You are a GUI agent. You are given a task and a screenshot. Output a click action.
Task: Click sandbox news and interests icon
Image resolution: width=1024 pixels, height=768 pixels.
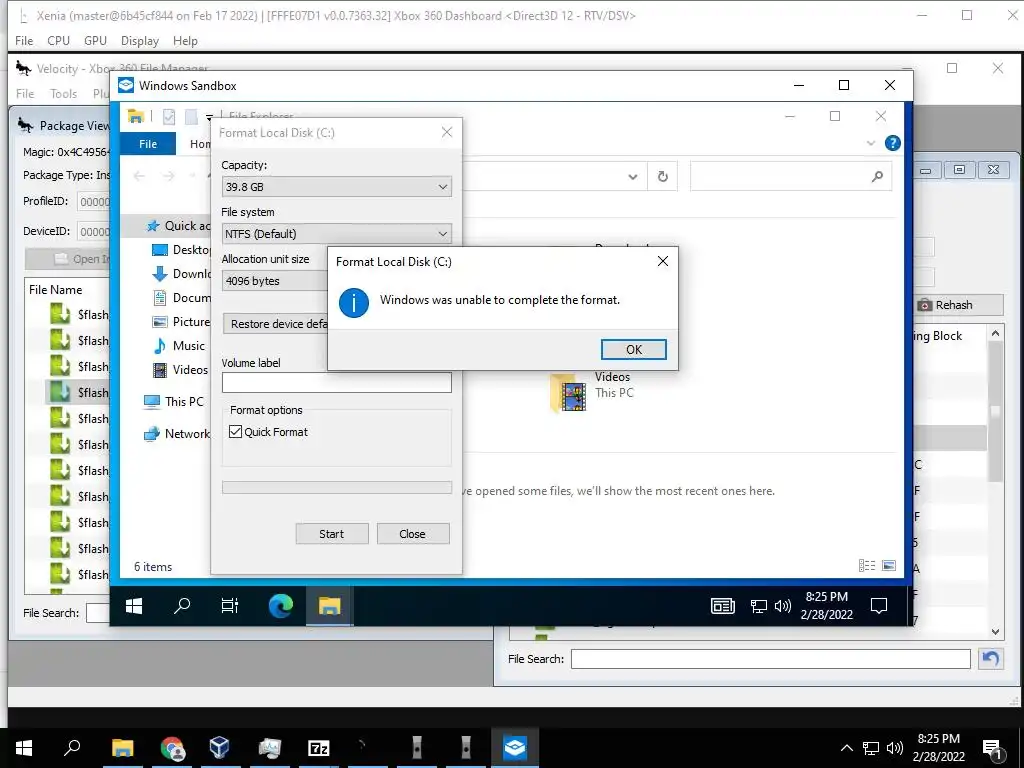[723, 607]
